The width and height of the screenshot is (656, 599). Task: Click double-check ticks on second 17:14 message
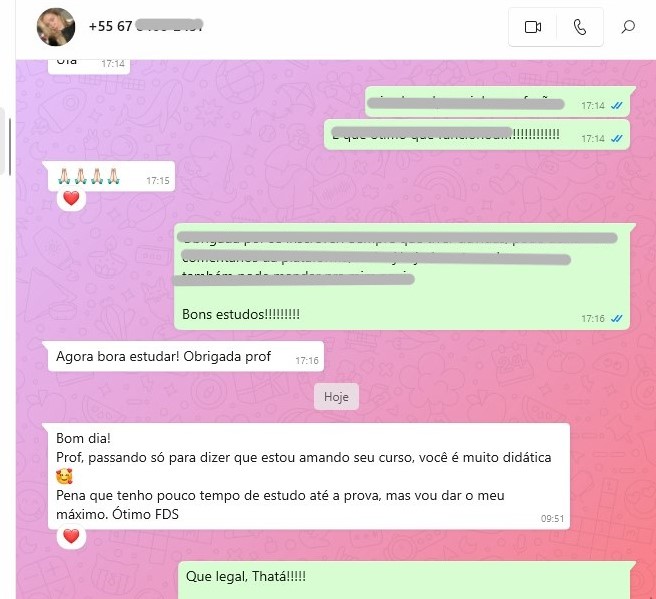pos(617,138)
